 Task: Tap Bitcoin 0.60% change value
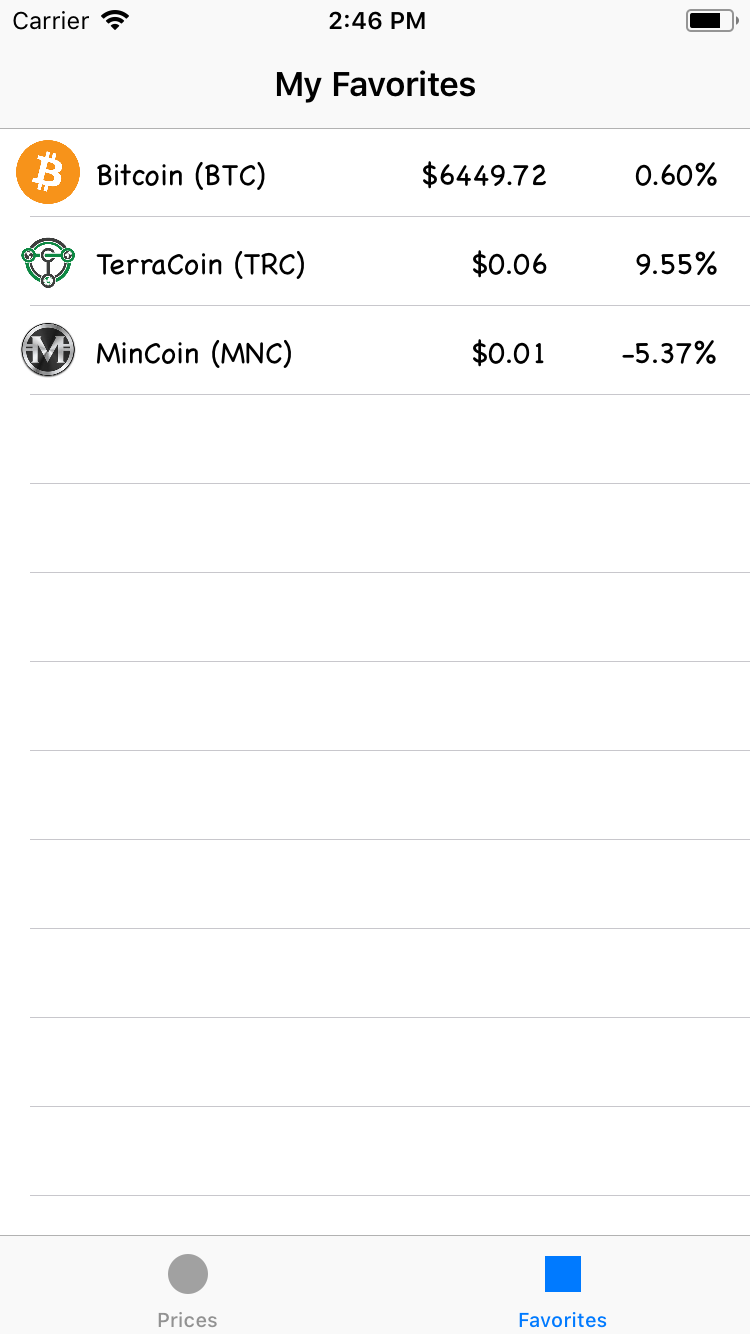676,176
